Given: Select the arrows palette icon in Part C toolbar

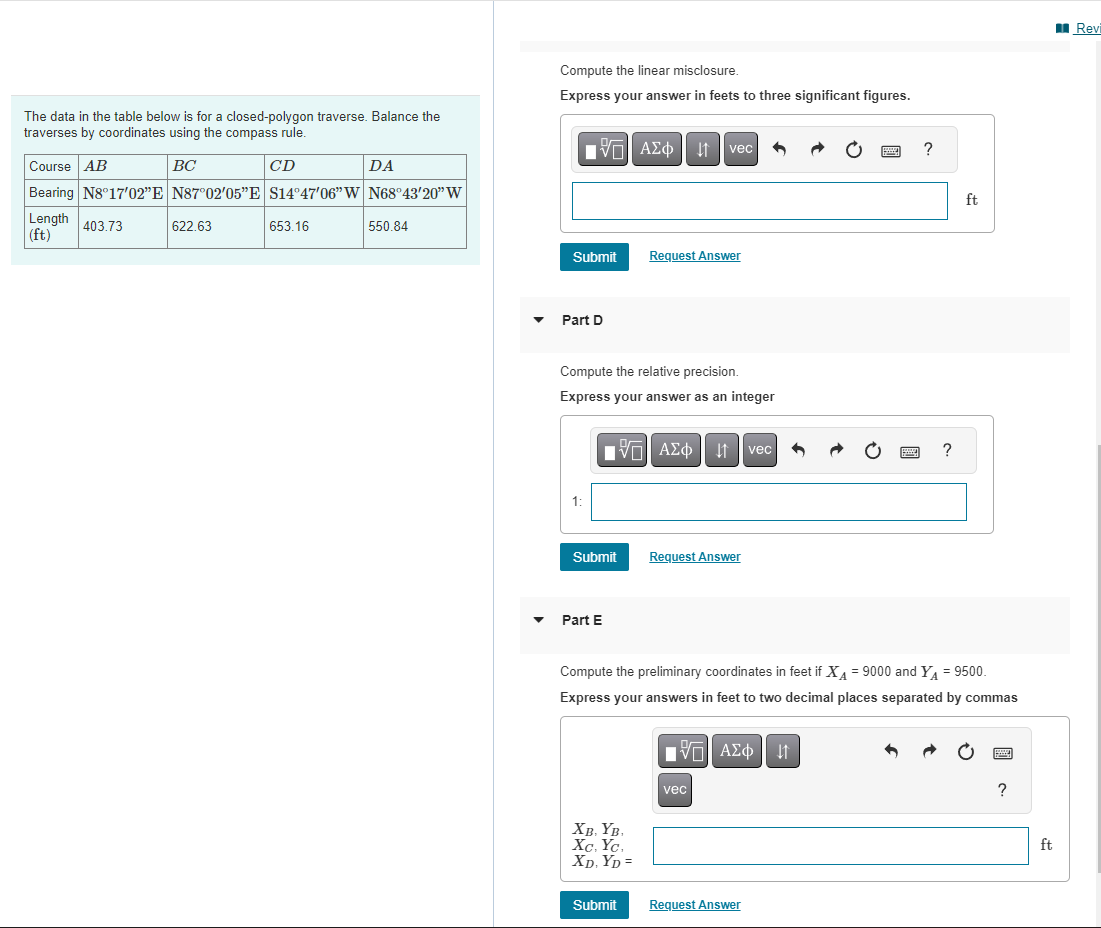Looking at the screenshot, I should point(702,148).
